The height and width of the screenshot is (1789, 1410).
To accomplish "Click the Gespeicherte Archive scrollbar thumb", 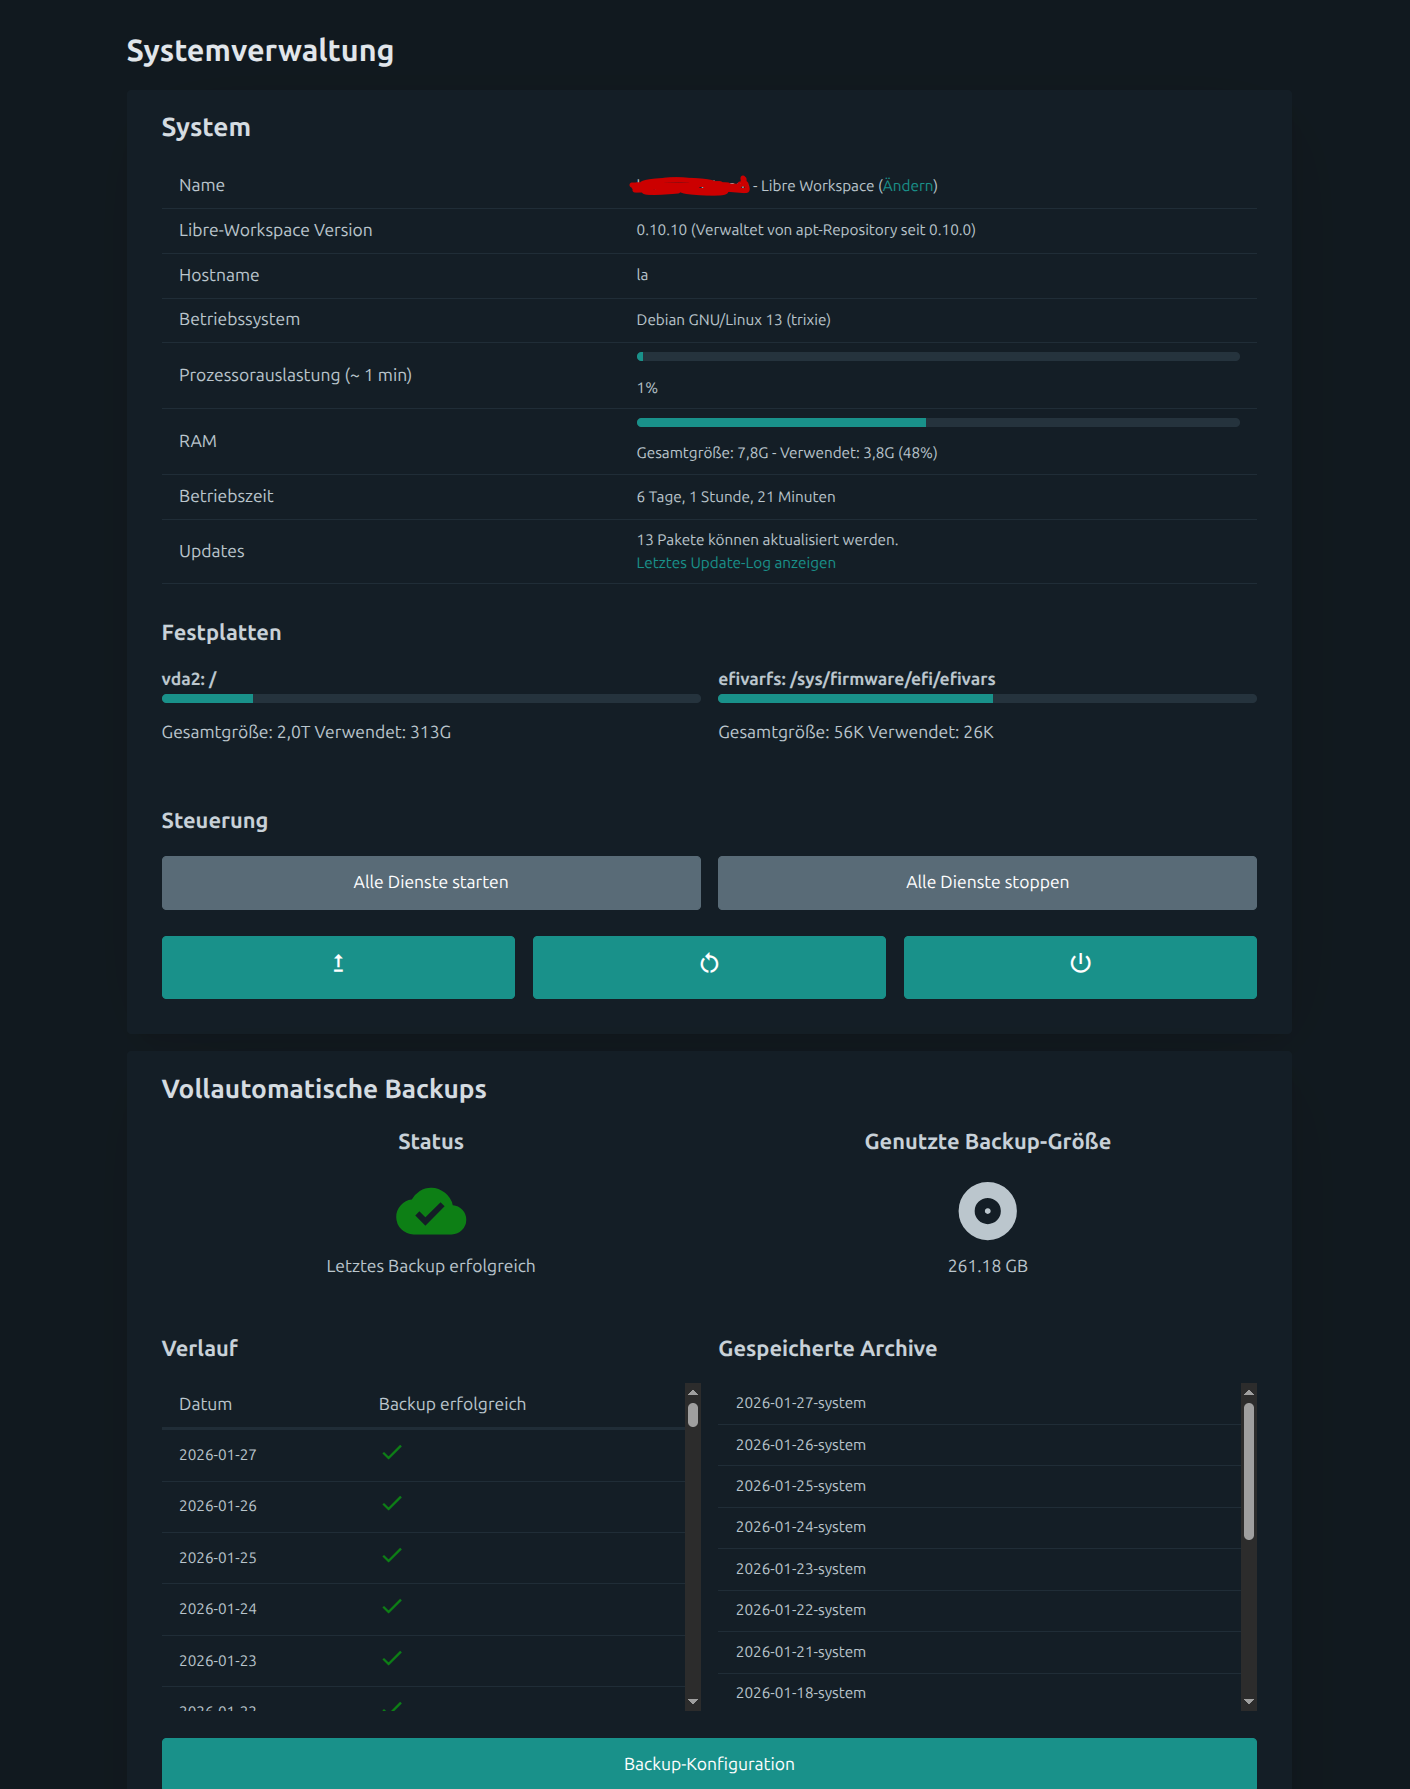I will pos(1248,1470).
